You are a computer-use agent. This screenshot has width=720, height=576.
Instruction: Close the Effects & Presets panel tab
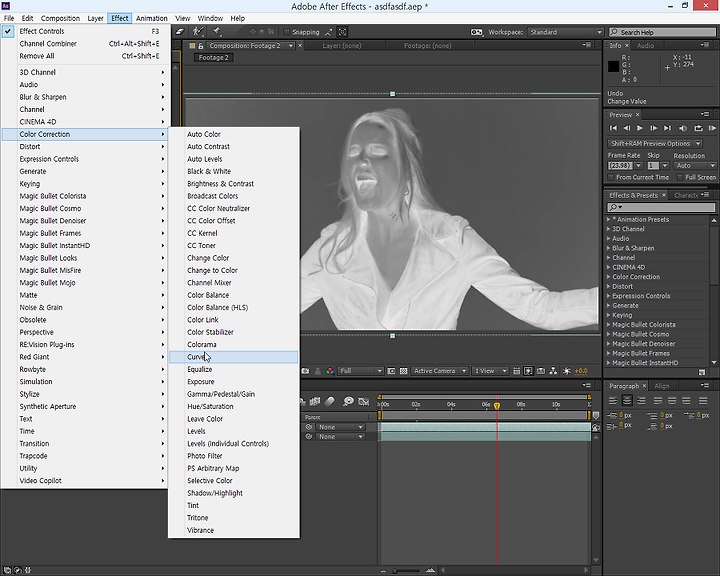[x=664, y=195]
